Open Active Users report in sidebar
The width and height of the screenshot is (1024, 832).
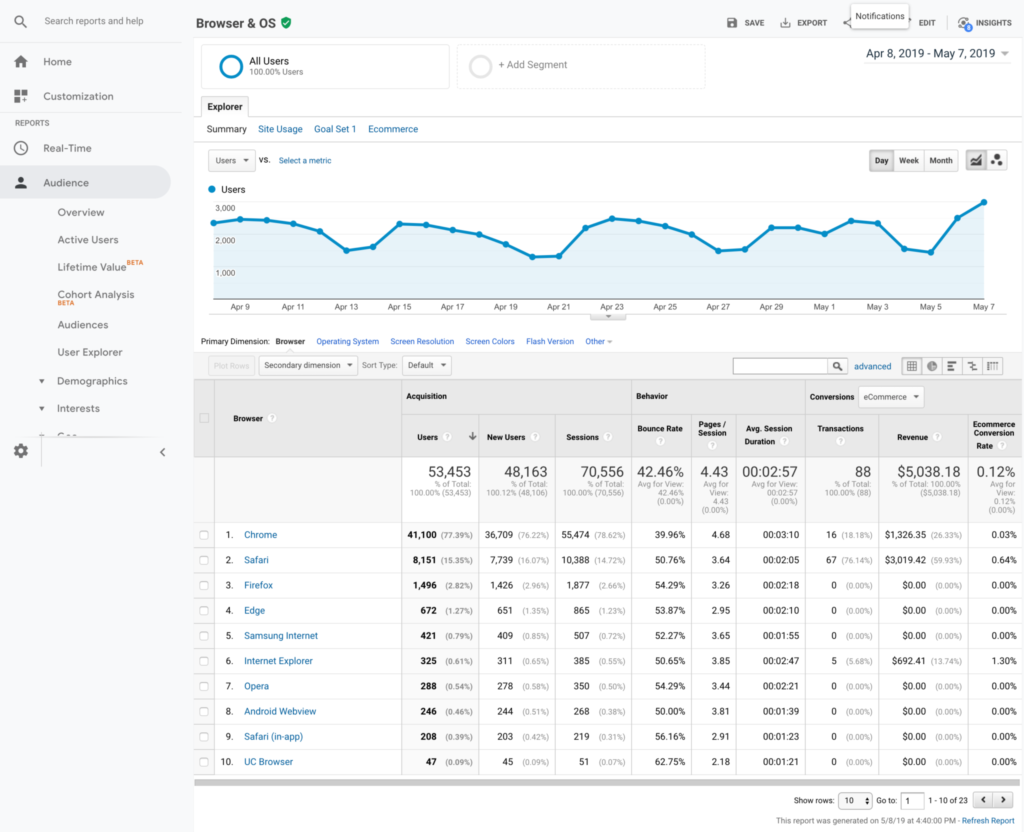pyautogui.click(x=88, y=240)
